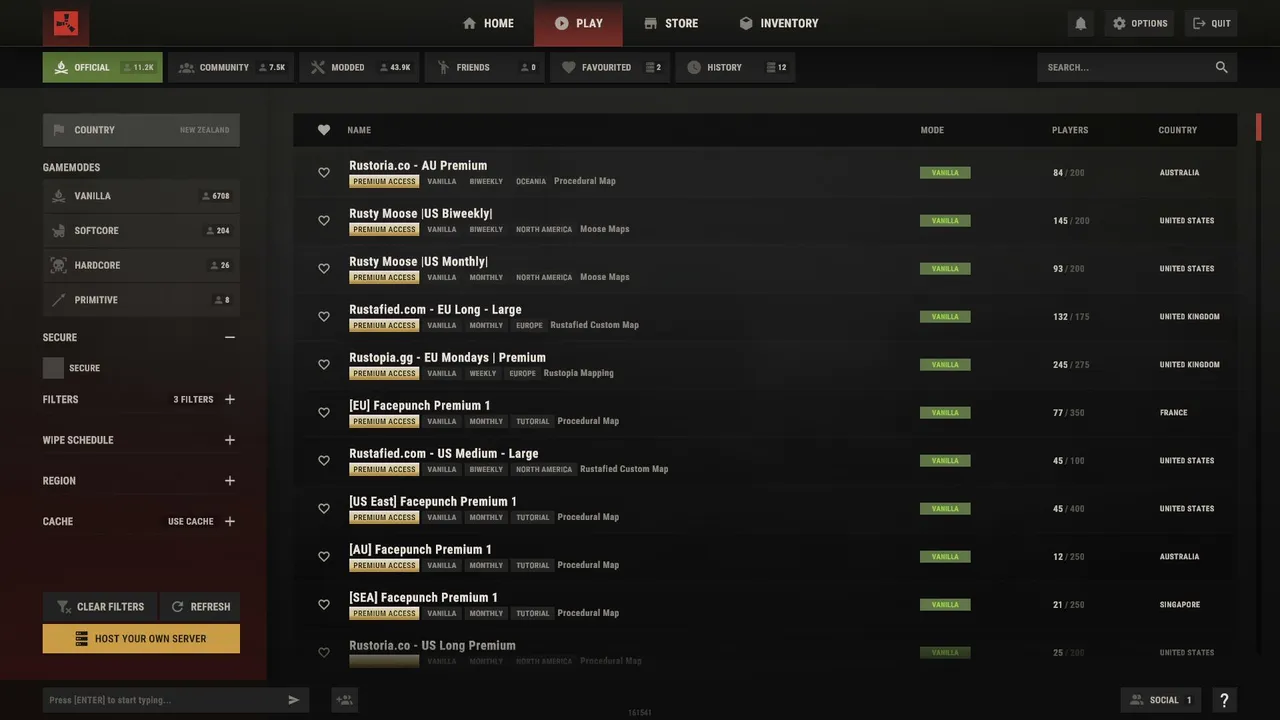
Task: Select the [SEA] Facepunch Premium 1 name
Action: point(423,598)
